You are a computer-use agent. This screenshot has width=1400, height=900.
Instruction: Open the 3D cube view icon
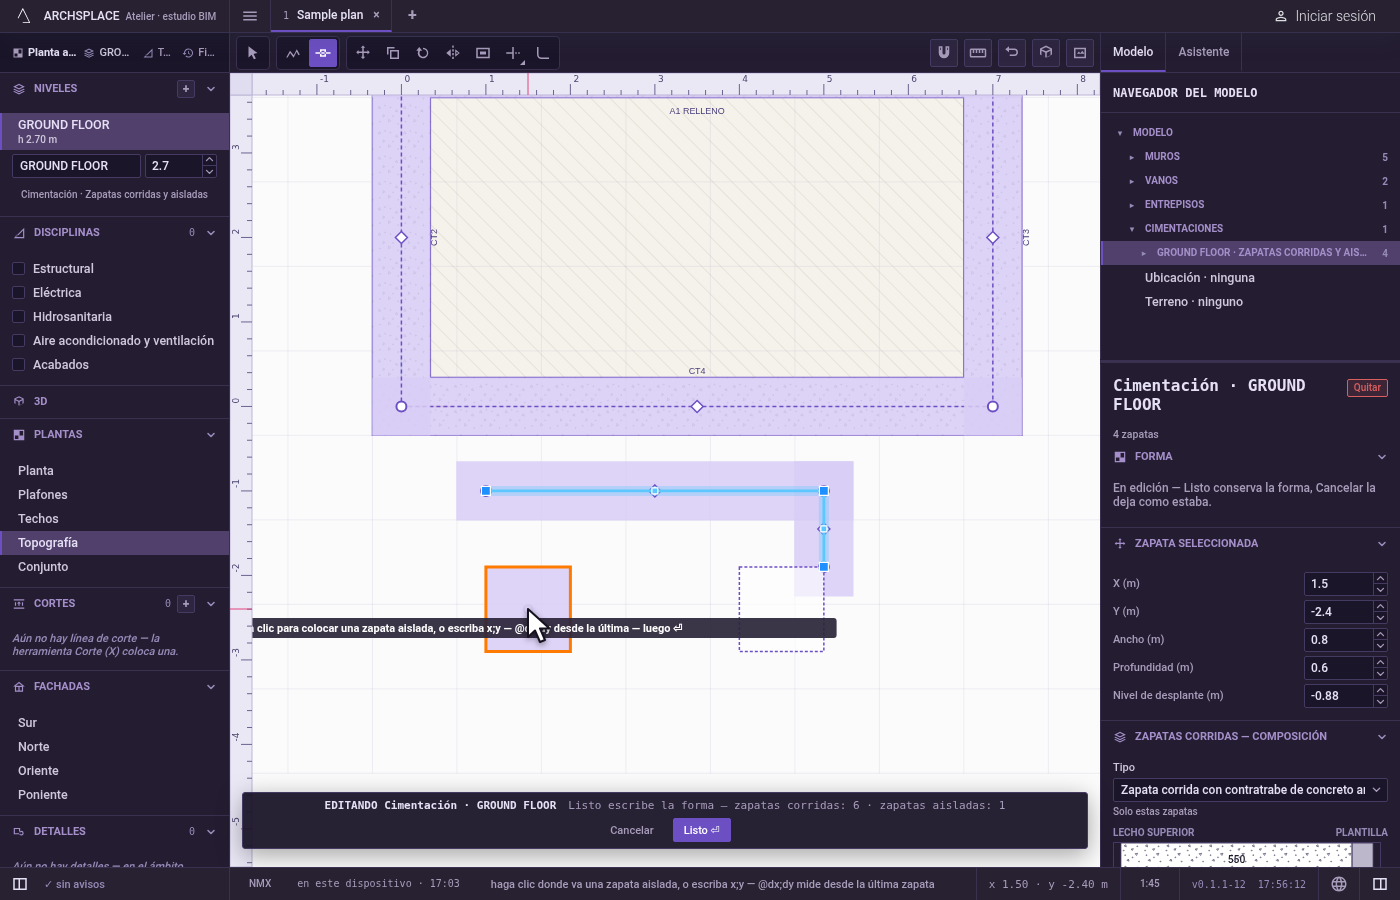coord(1046,52)
